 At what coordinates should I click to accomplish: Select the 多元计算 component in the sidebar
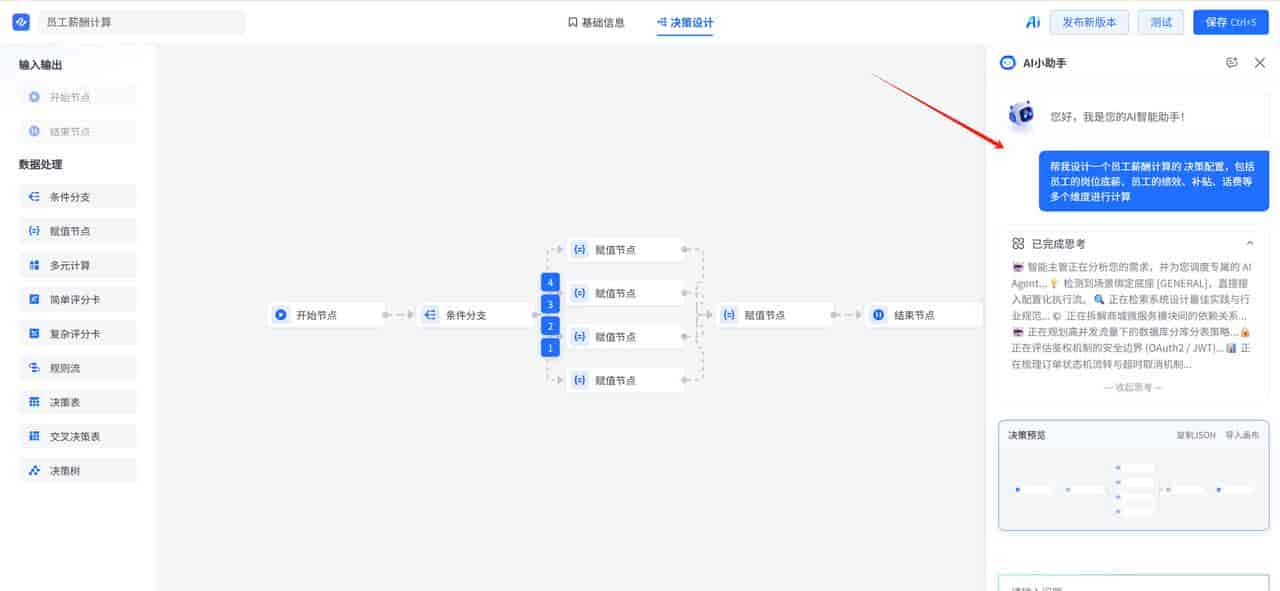[78, 265]
